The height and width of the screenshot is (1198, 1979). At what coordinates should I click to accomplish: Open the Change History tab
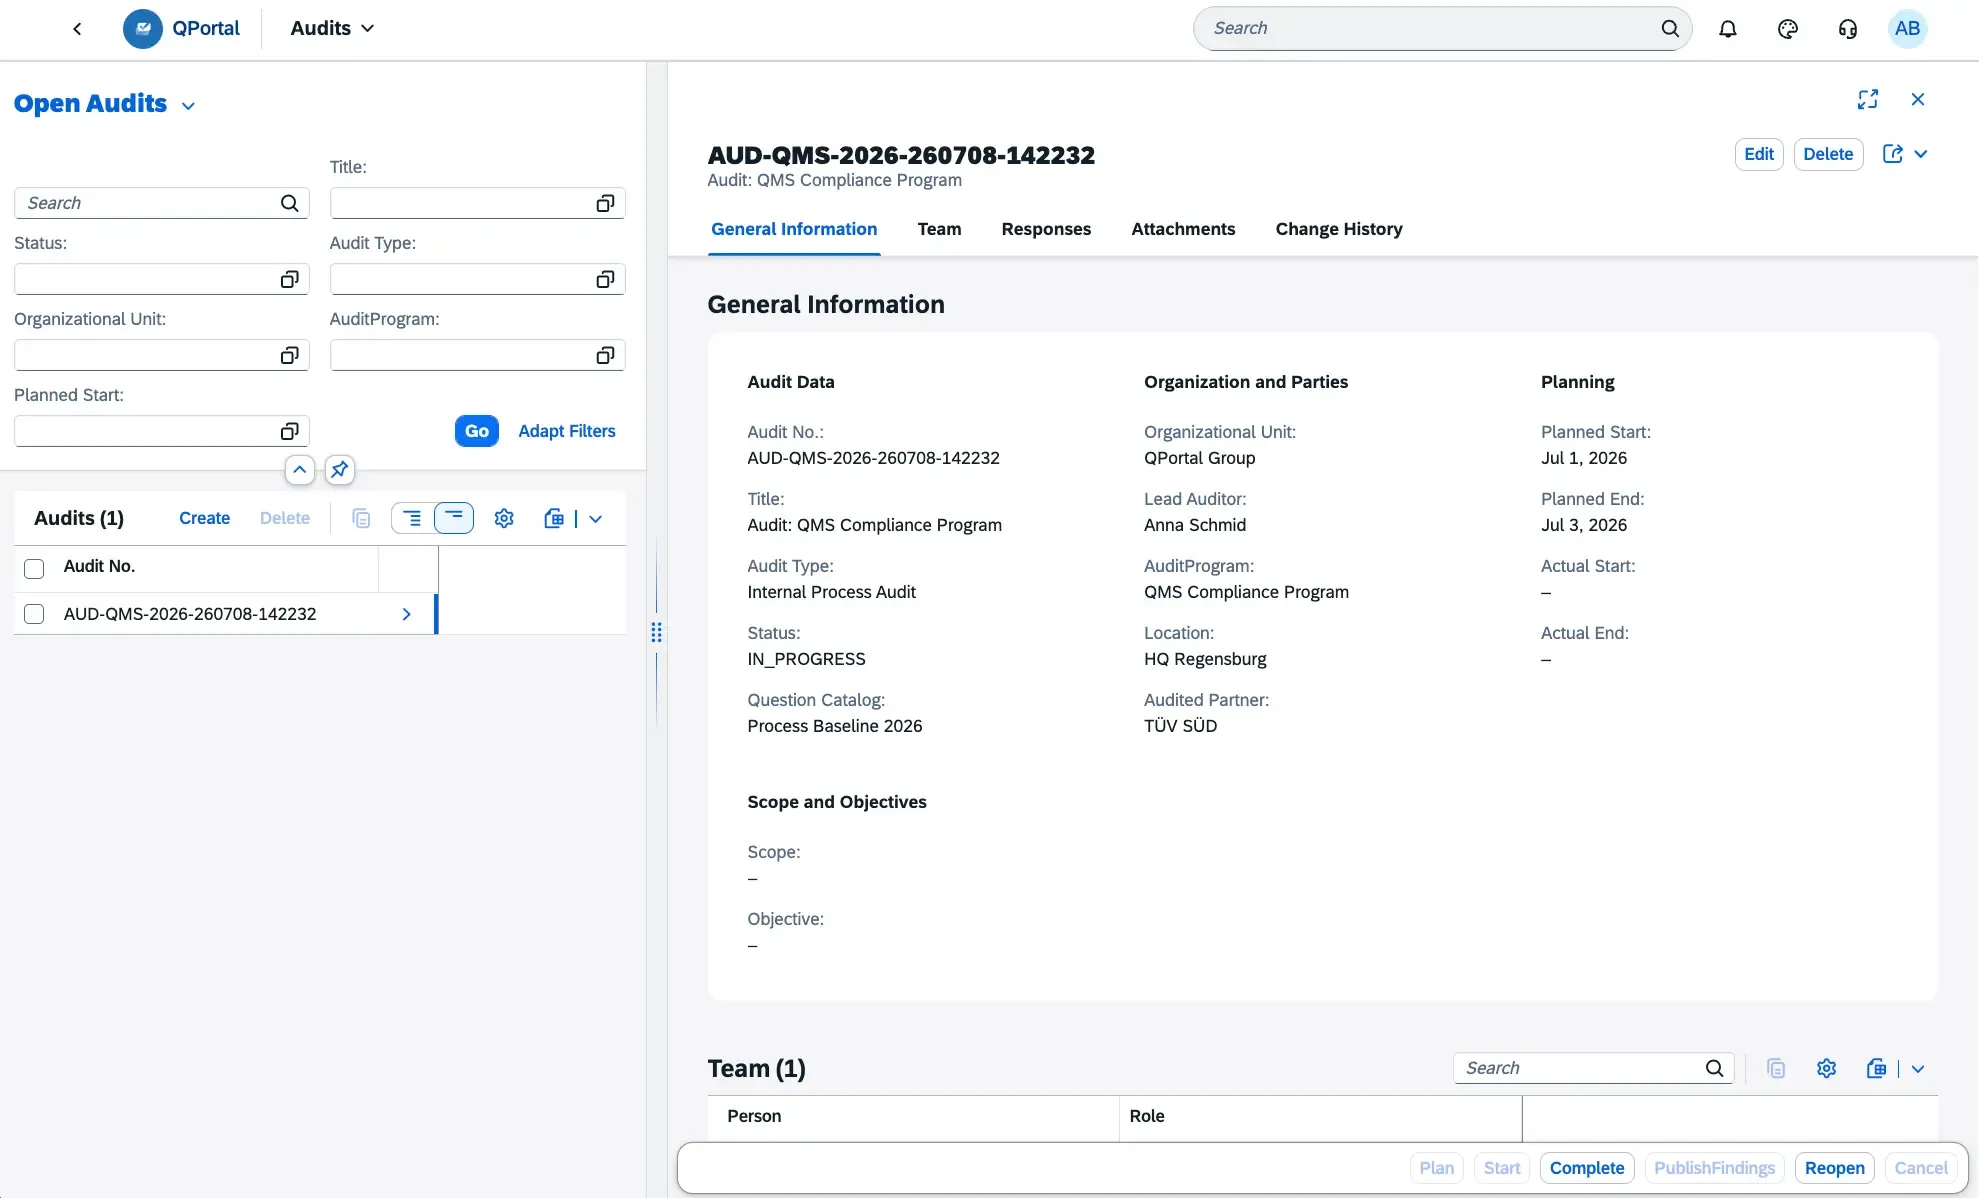[x=1339, y=229]
